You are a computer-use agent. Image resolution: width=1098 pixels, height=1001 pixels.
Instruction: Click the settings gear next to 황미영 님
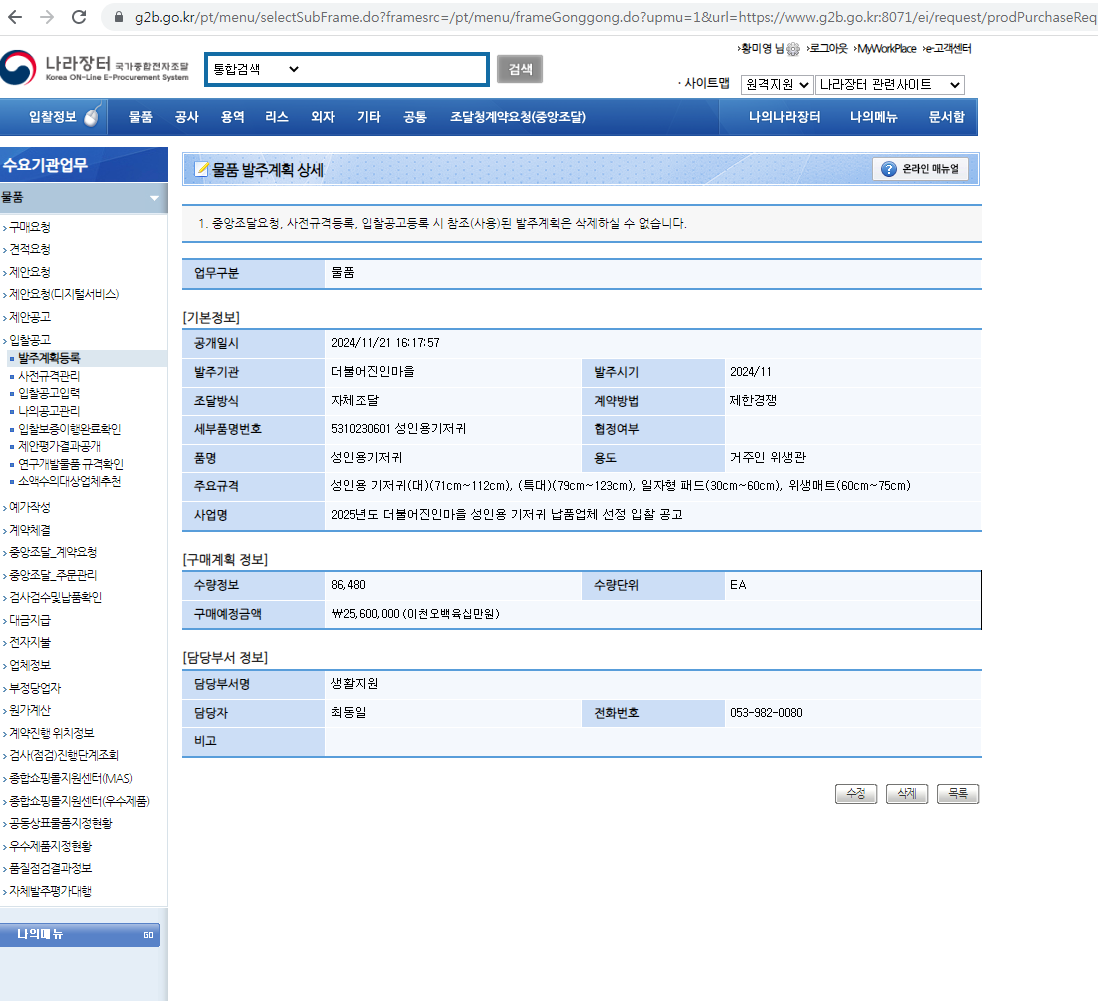(793, 49)
